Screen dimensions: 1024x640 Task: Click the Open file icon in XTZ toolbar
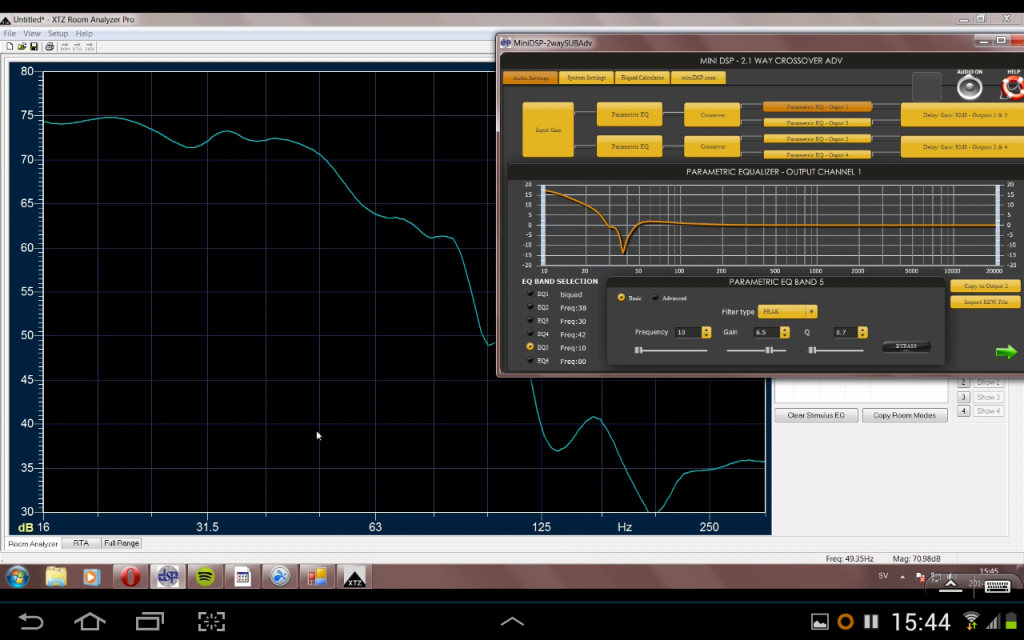(22, 47)
